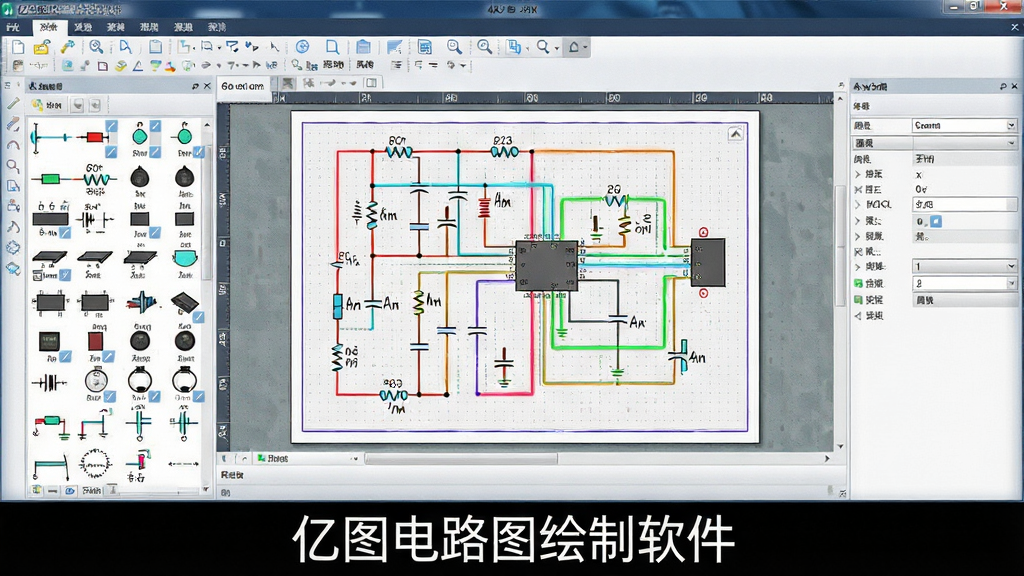Click the horizontal scrollbar under the canvas

coord(461,459)
